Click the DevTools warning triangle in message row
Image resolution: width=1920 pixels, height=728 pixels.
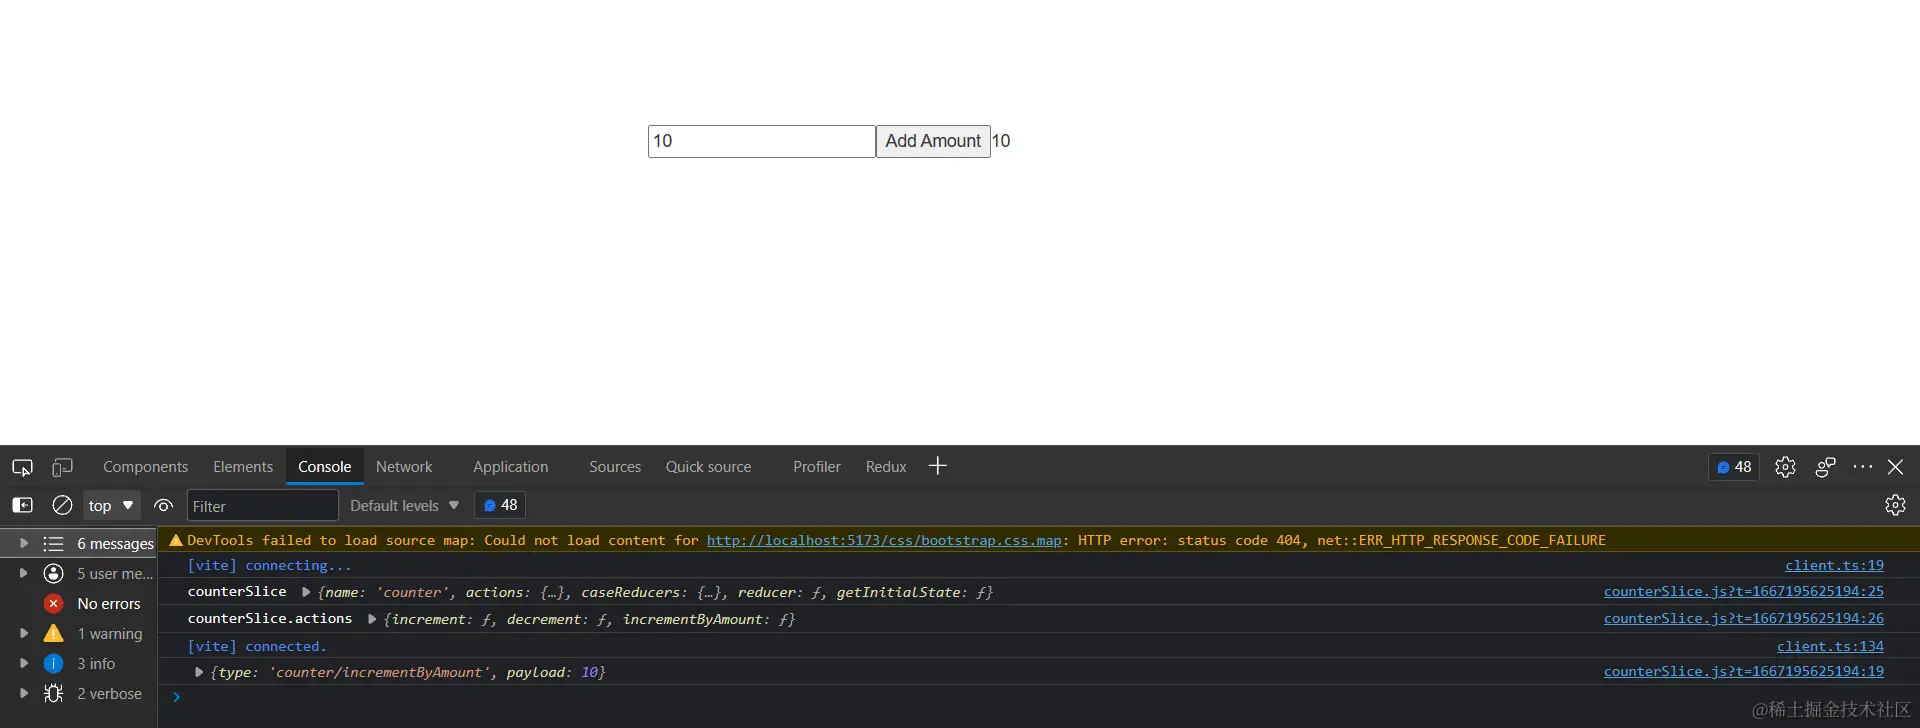point(176,540)
